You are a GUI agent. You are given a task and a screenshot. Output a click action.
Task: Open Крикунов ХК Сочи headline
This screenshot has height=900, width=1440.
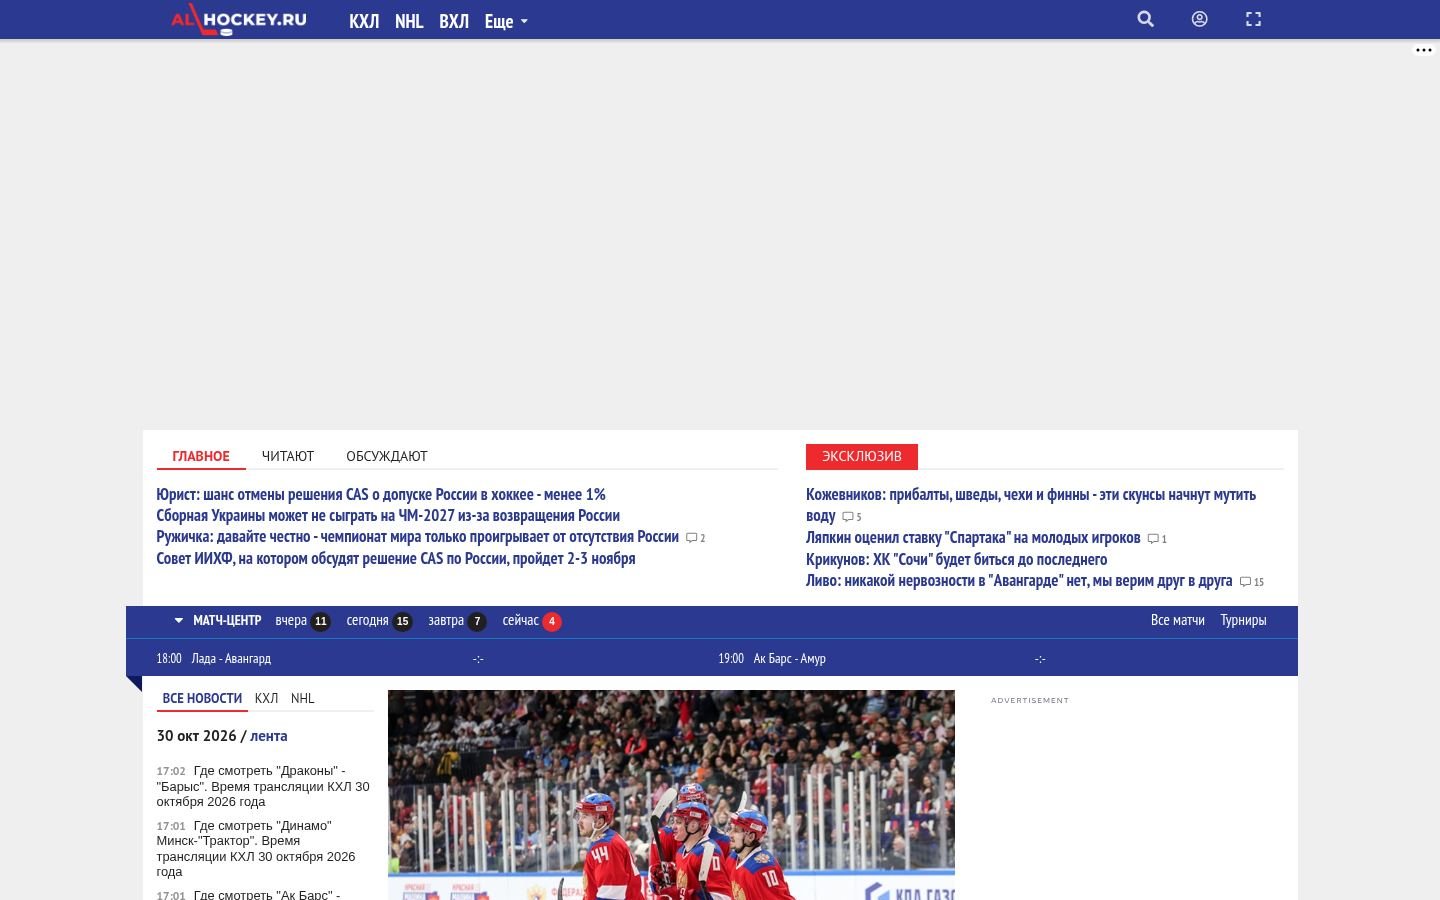(956, 560)
